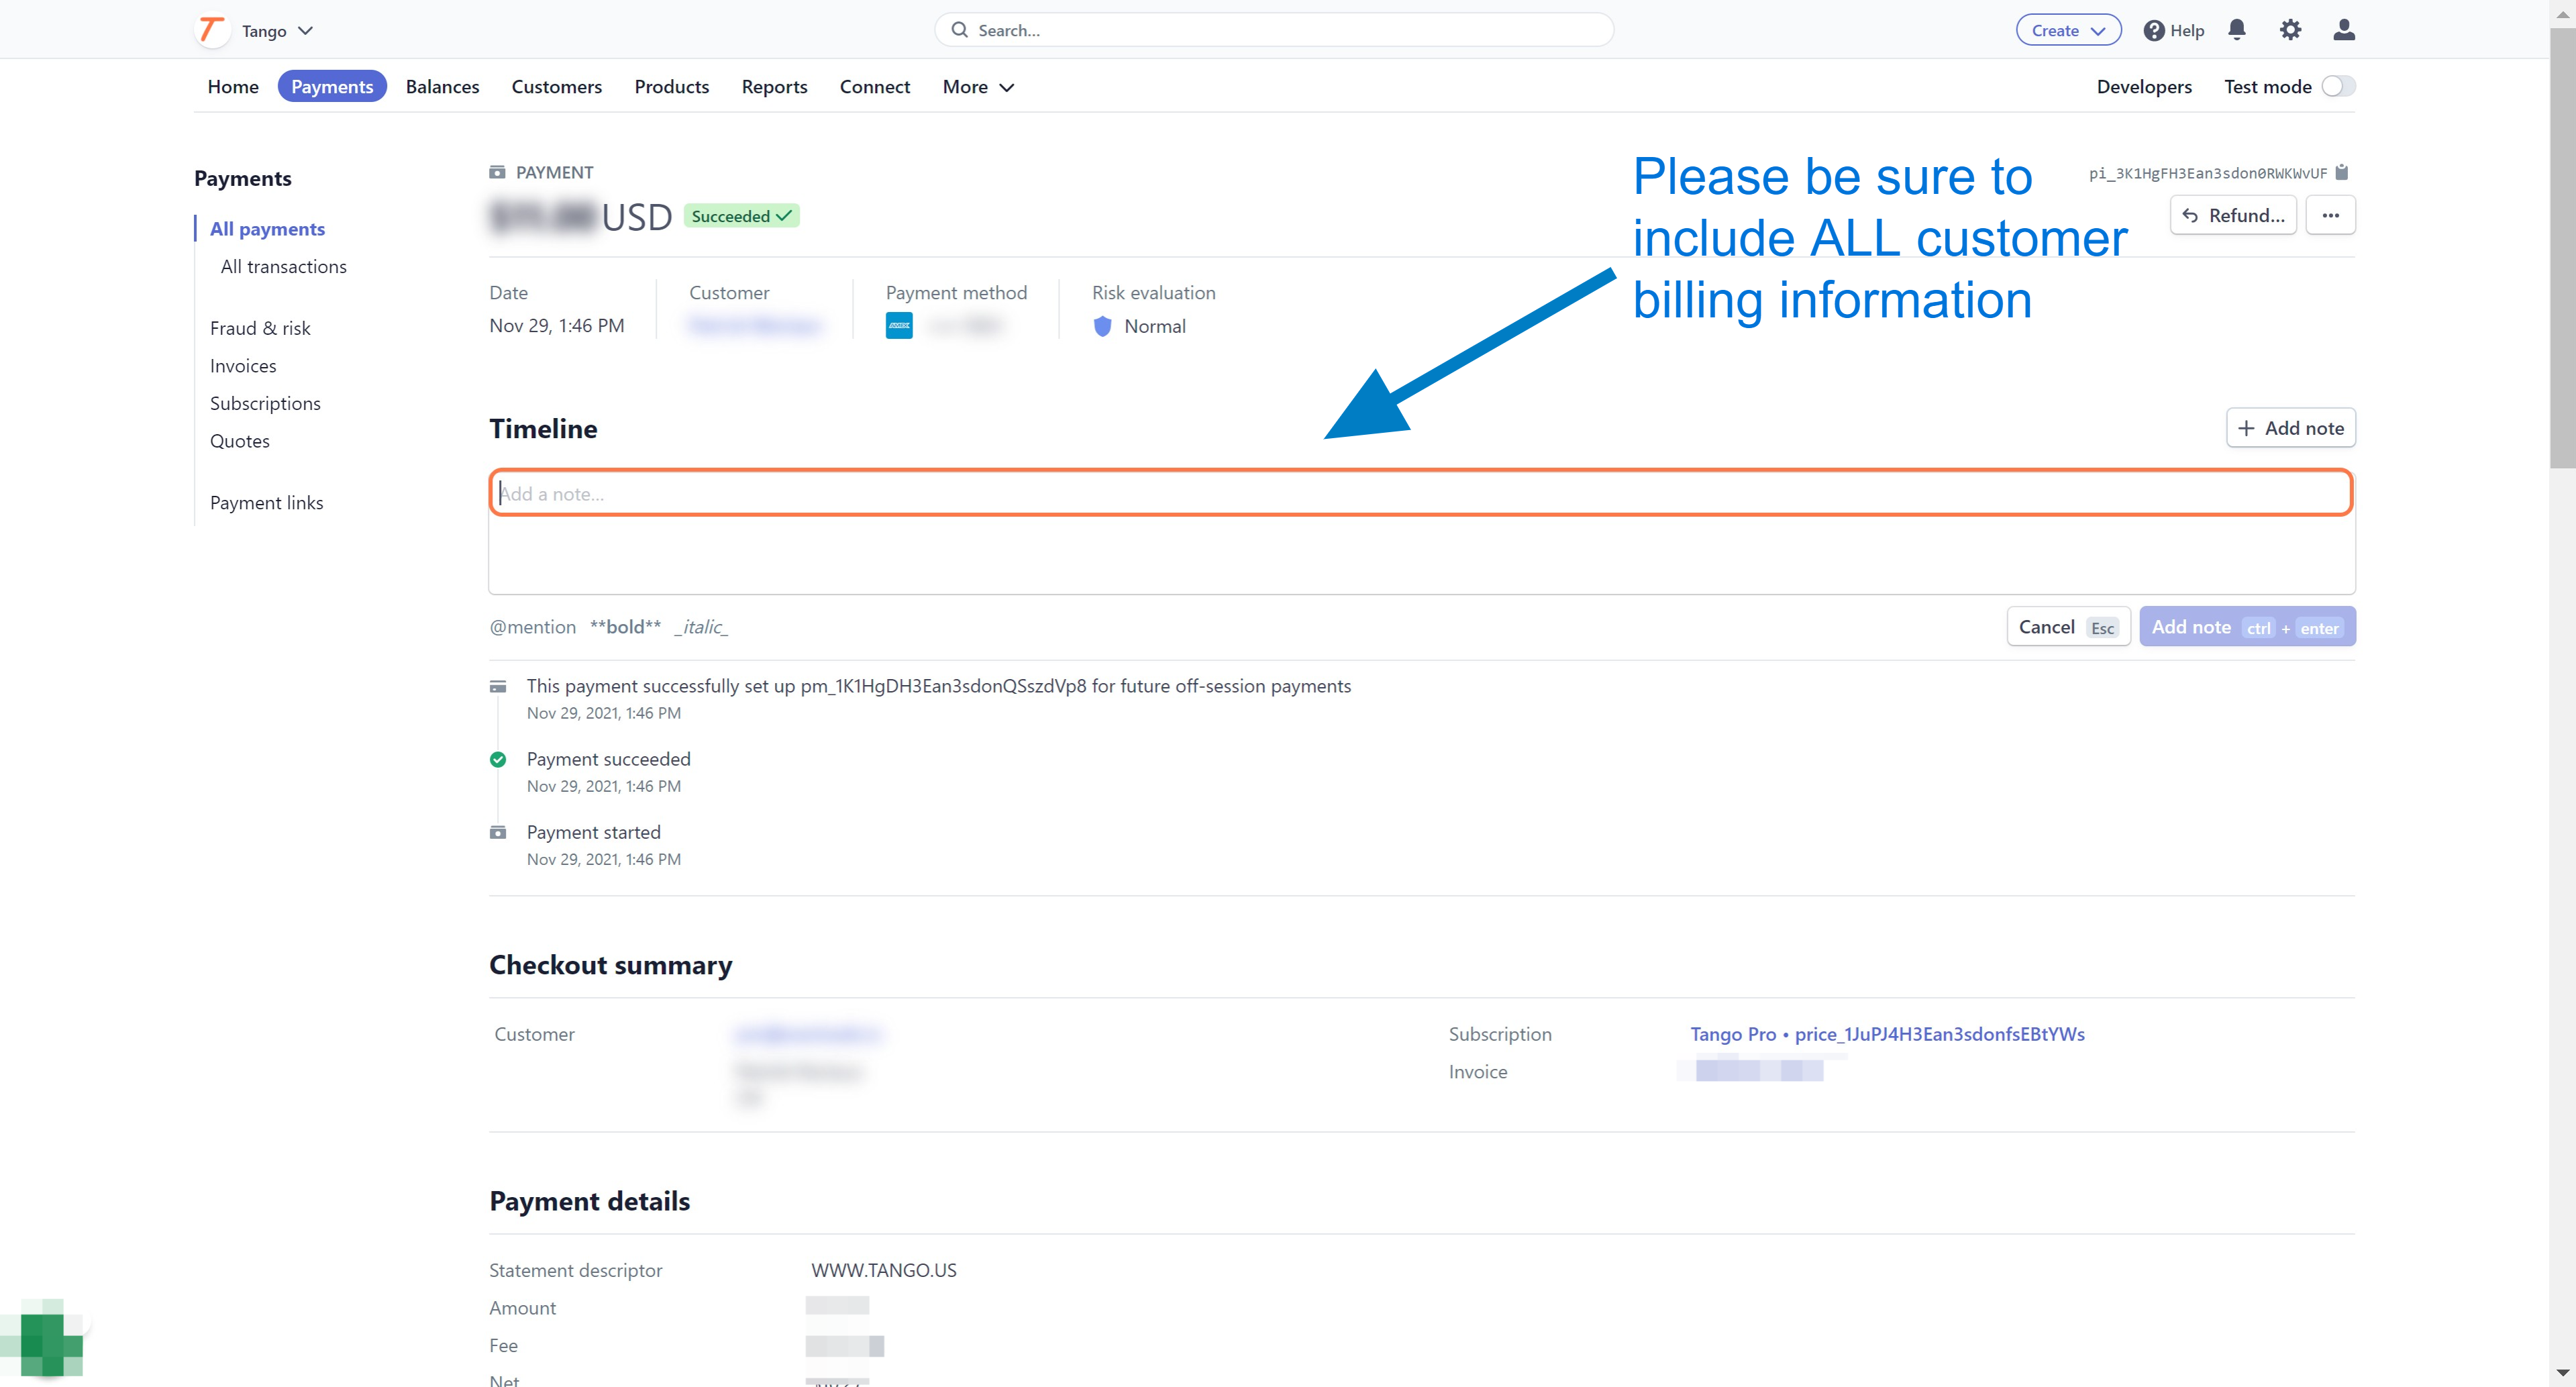Open Invoices in sidebar
Screen dimensions: 2576x1387
tap(243, 366)
